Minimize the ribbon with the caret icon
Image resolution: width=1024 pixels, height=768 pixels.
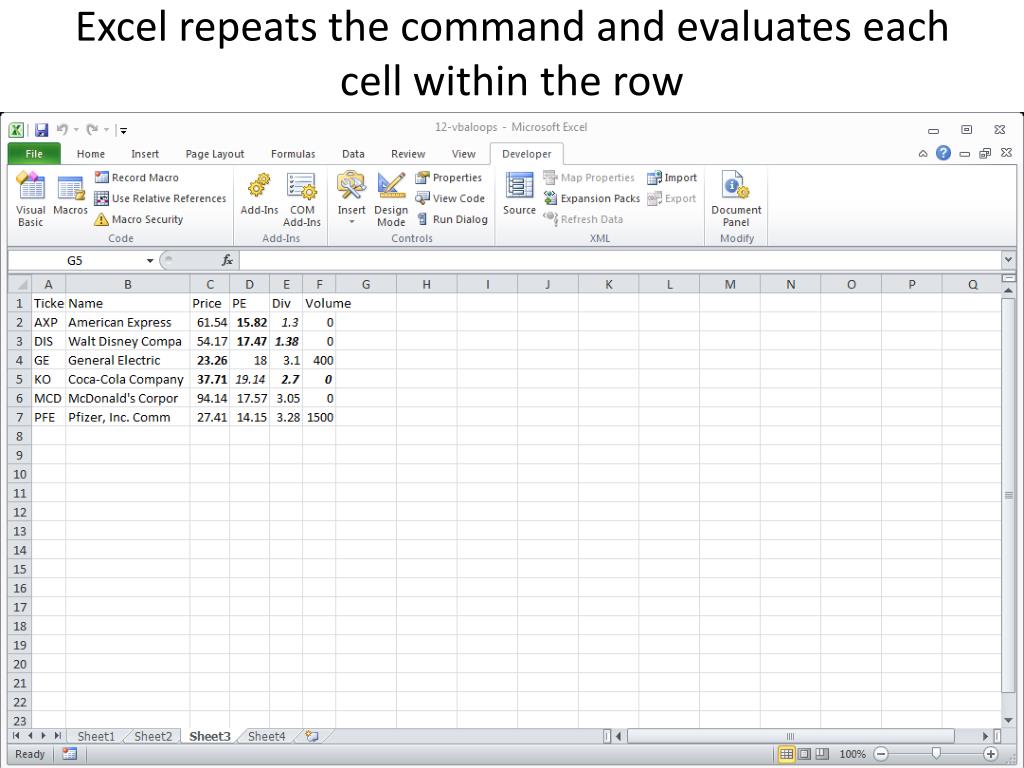[923, 154]
